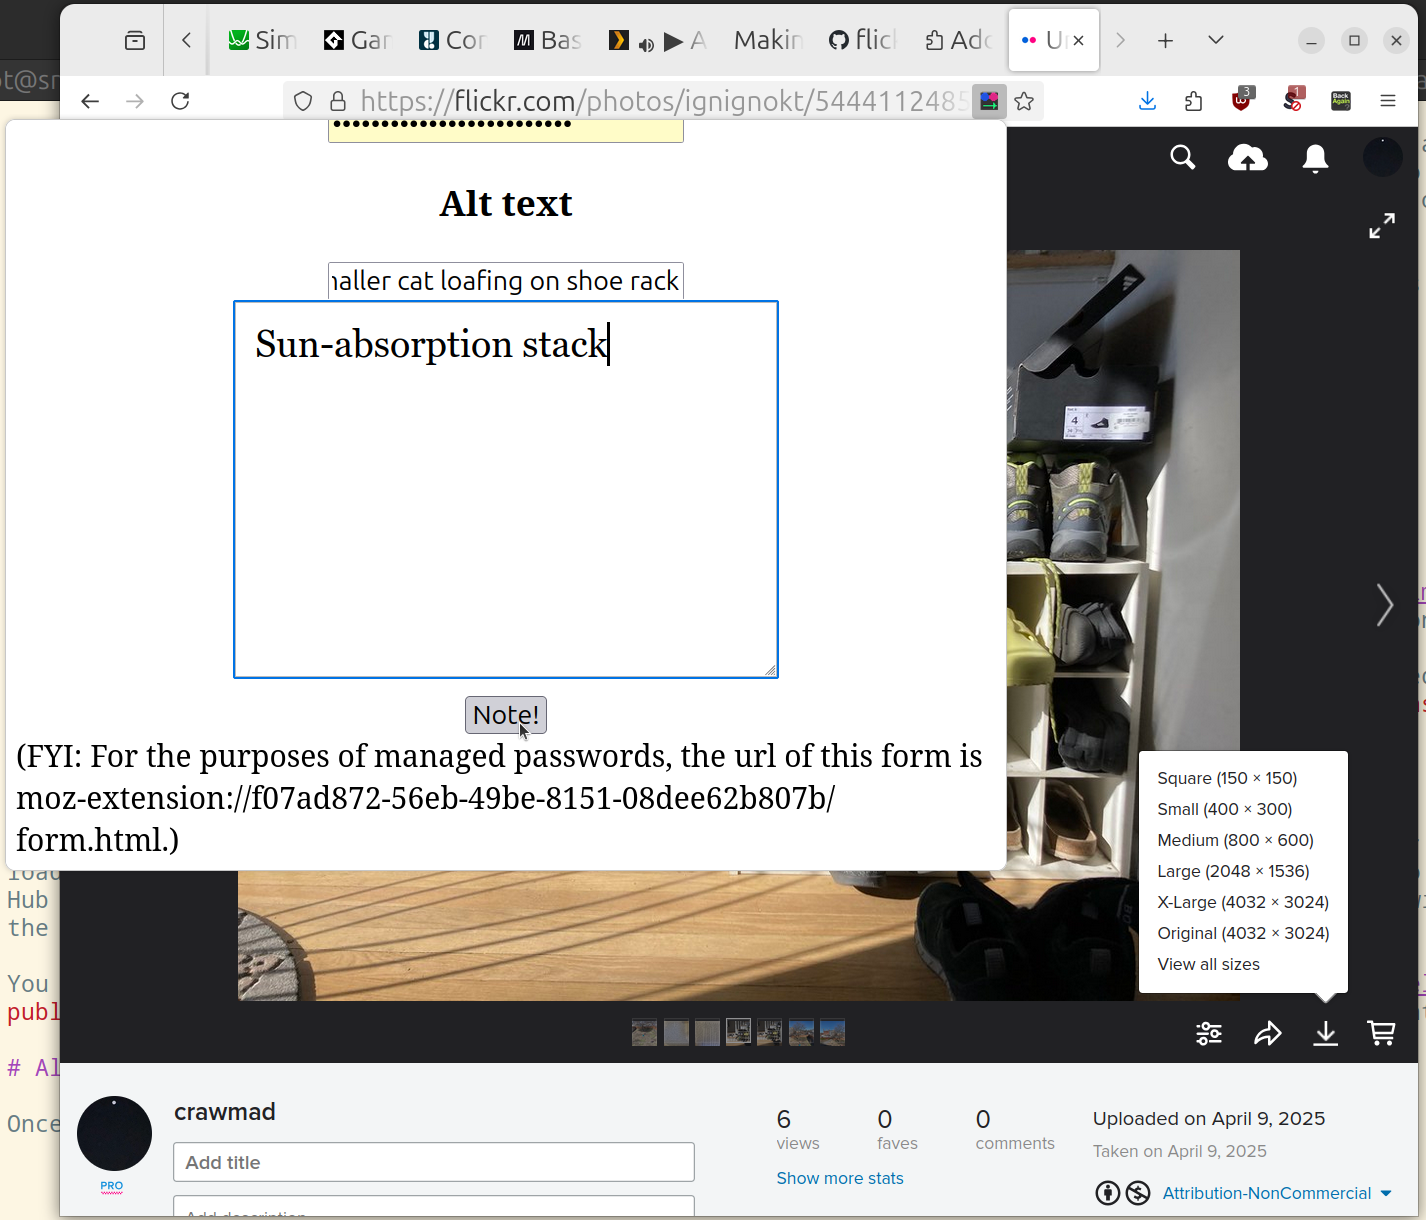Viewport: 1426px width, 1220px height.
Task: Open notifications via the bell icon
Action: tap(1314, 158)
